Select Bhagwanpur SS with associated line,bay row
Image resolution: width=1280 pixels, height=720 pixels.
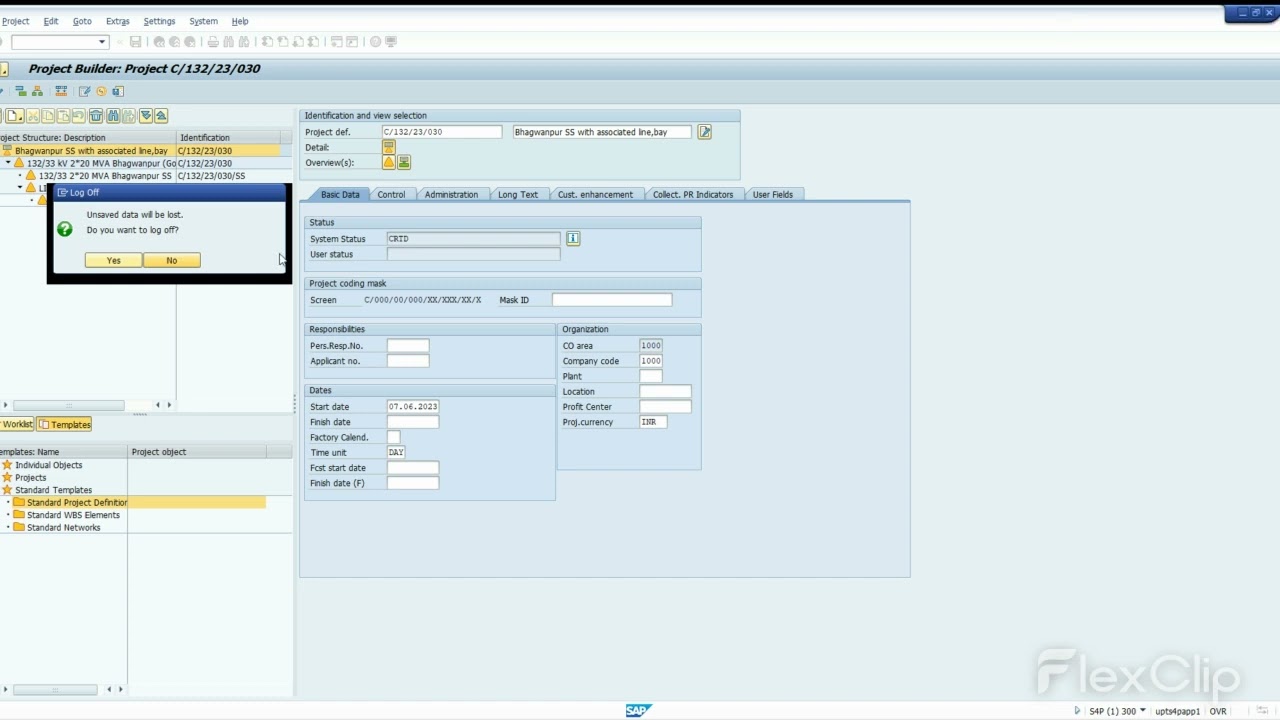tap(140, 151)
